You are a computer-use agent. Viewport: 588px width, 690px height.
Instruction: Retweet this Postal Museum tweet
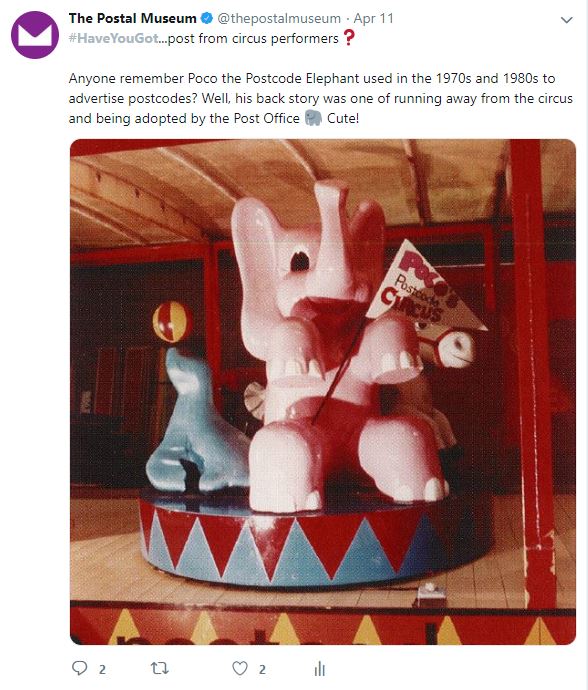tap(159, 668)
